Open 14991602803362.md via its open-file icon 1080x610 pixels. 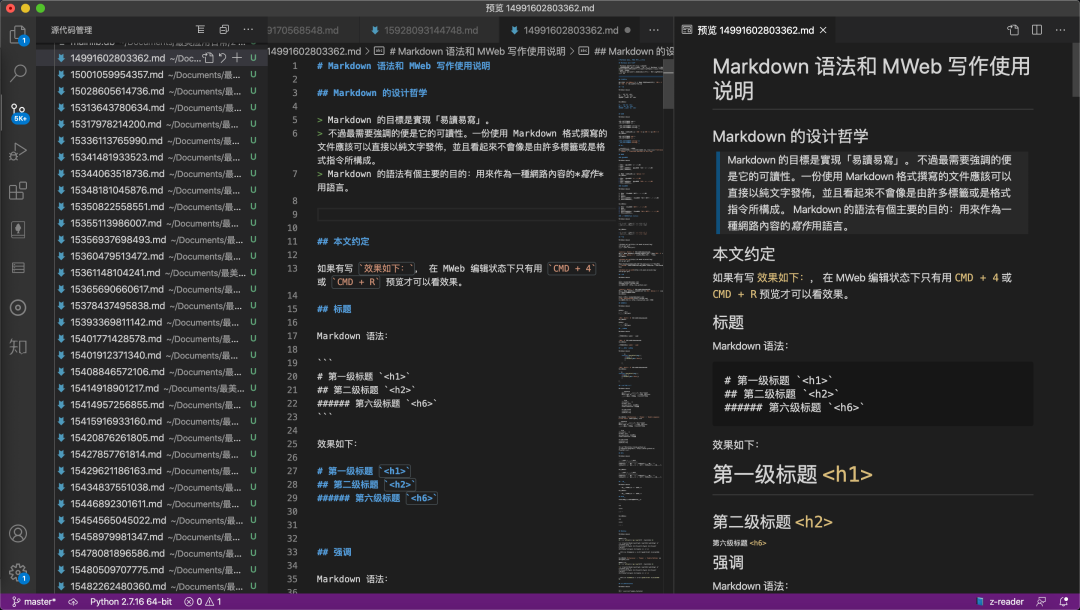(x=208, y=59)
